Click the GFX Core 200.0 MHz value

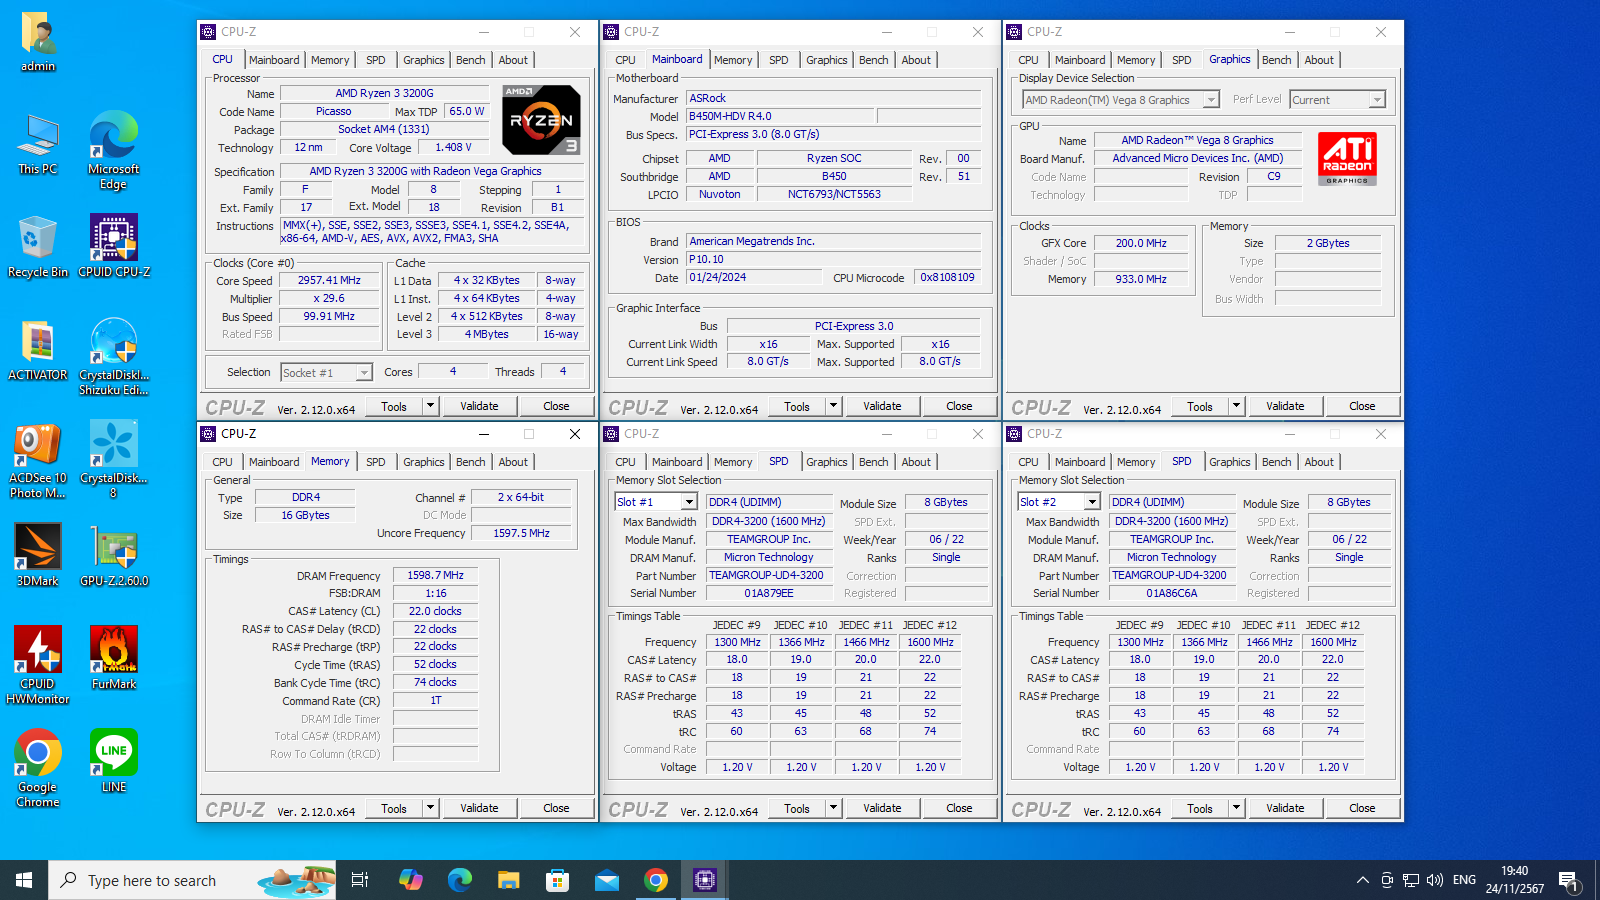[1141, 243]
